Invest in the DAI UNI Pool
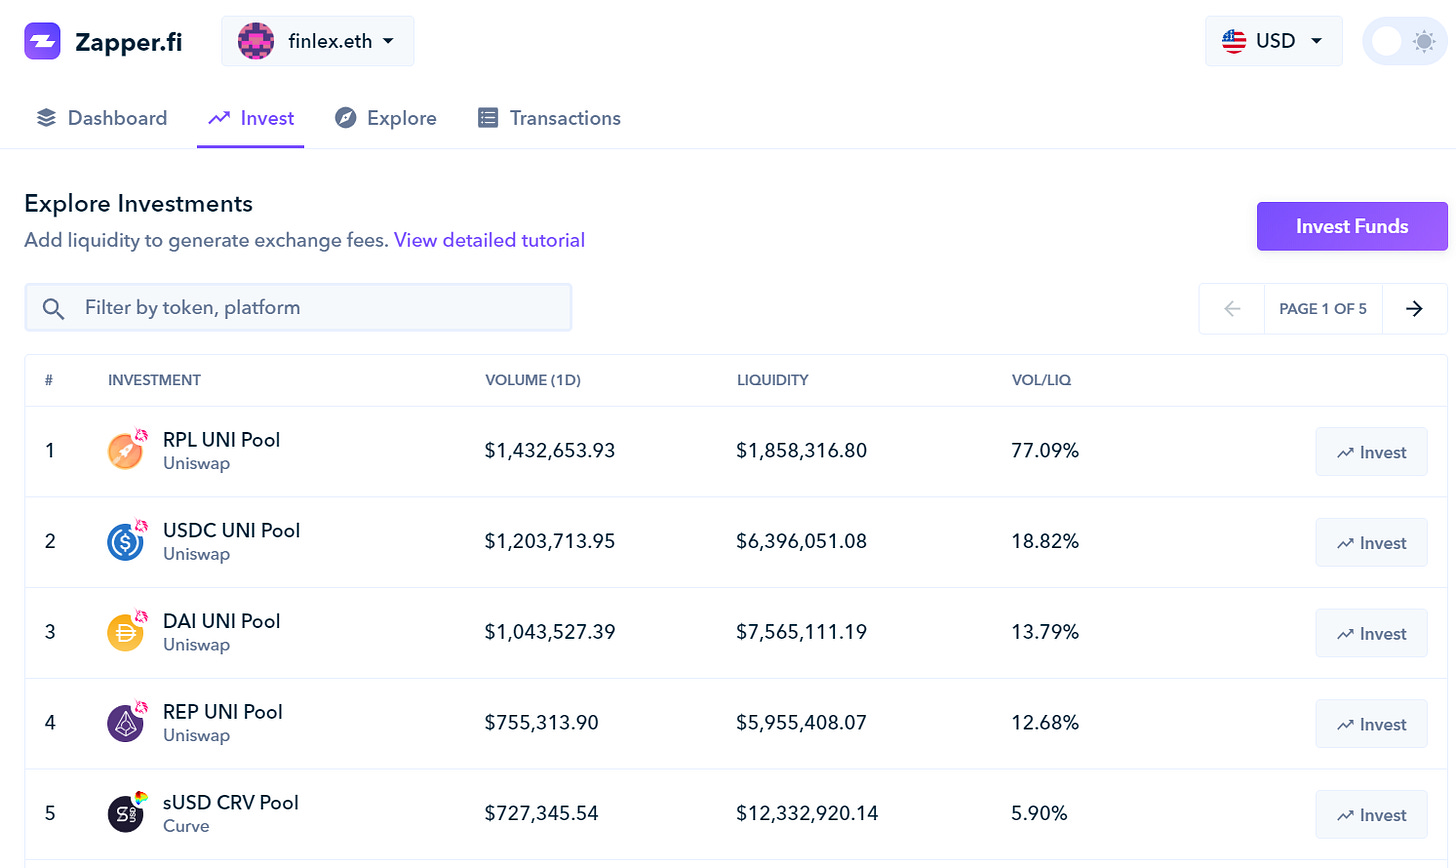Screen dimensions: 1456x868 tap(1371, 633)
